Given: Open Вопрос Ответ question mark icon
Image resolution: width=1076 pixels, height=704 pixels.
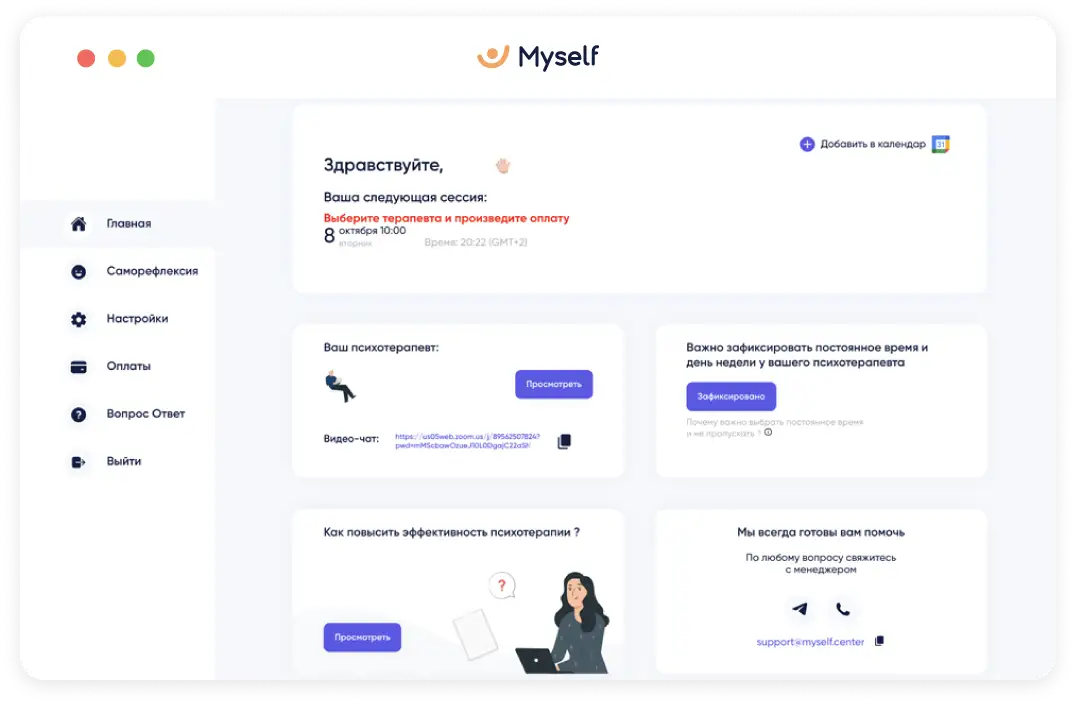Looking at the screenshot, I should point(79,414).
